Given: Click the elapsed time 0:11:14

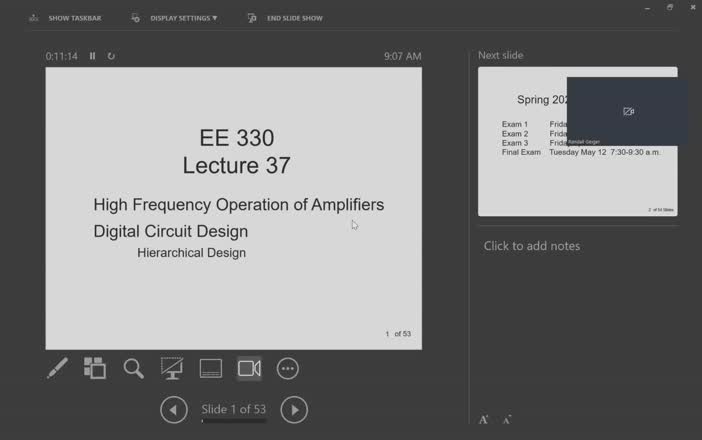Looking at the screenshot, I should tap(61, 56).
